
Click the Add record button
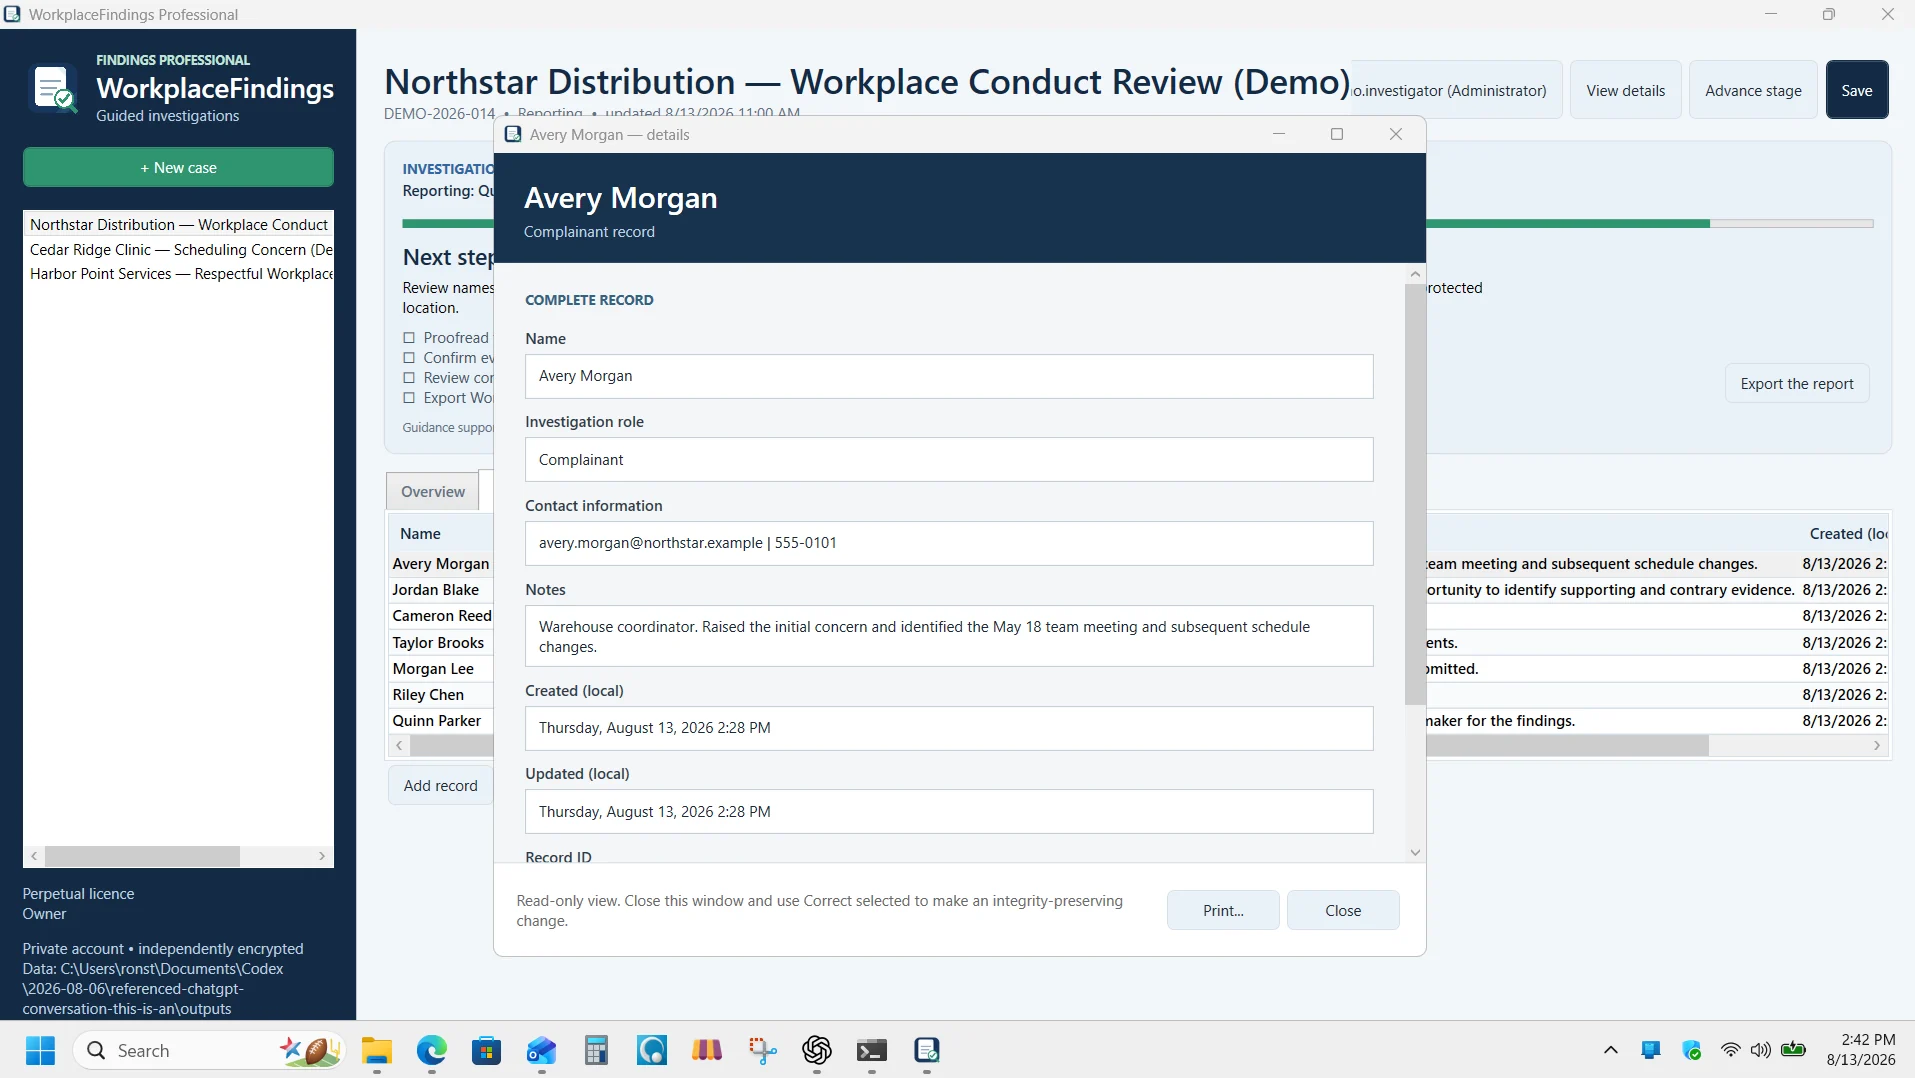pyautogui.click(x=440, y=786)
